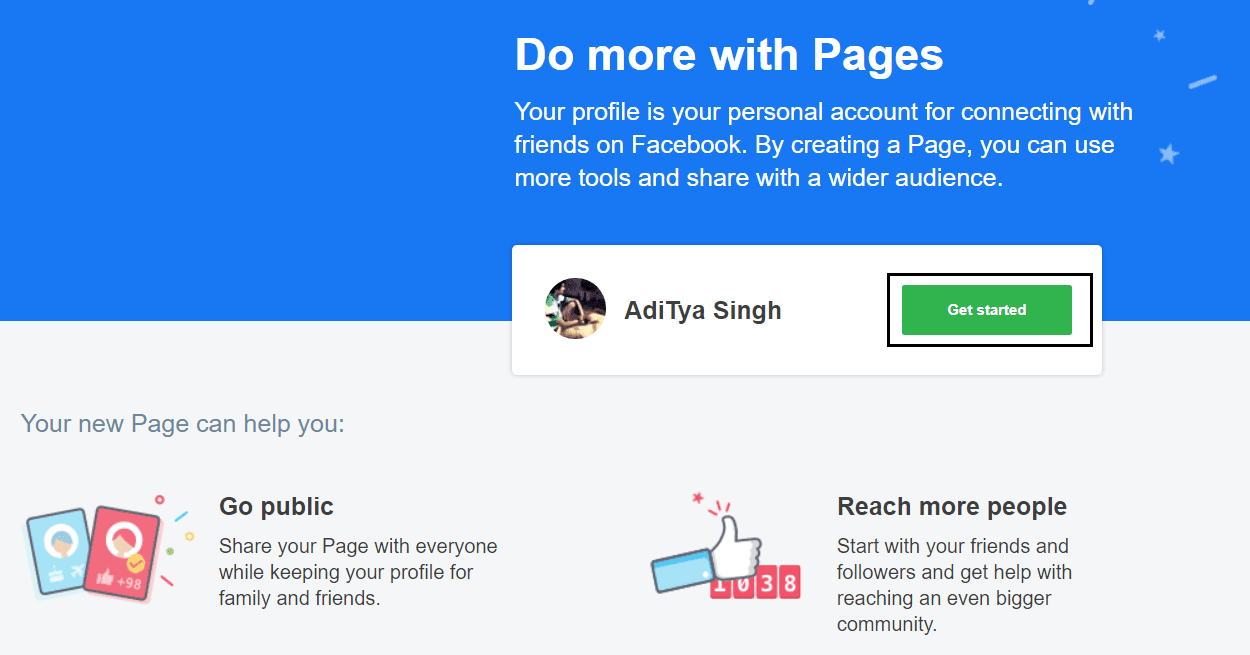
Task: Click the white confetti dash decoration
Action: pos(1202,82)
